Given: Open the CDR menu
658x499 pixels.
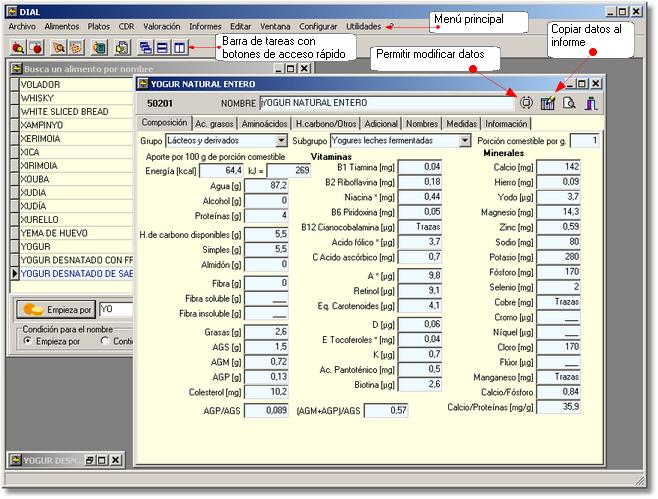Looking at the screenshot, I should click(x=126, y=26).
